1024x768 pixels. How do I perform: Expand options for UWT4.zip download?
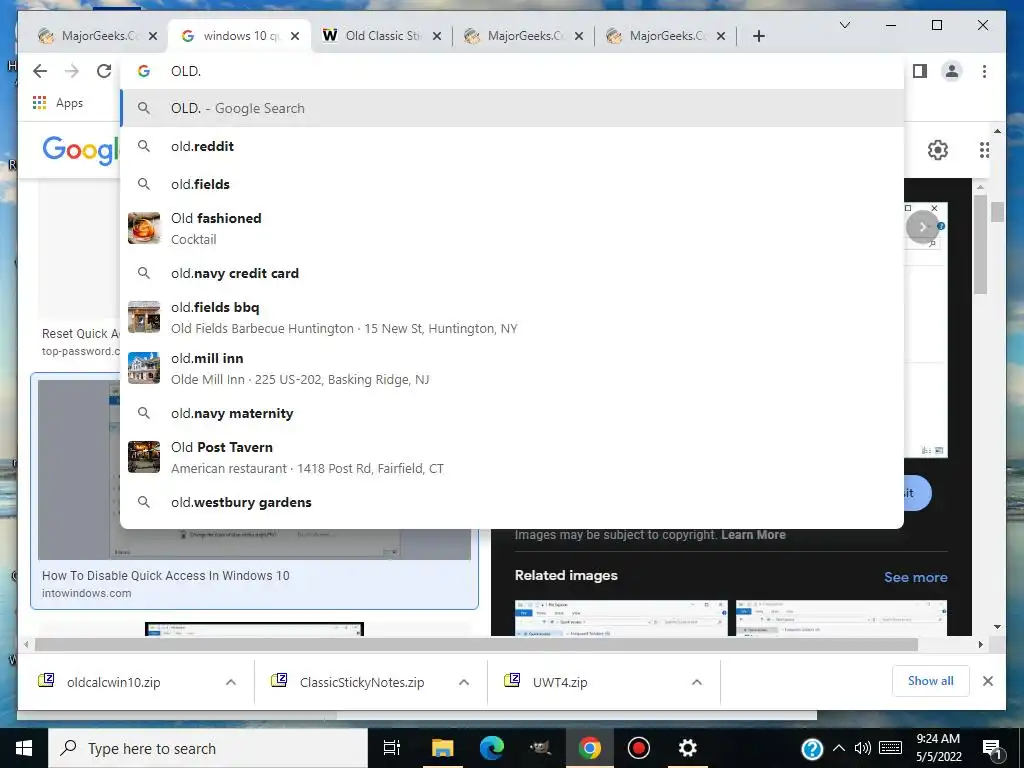click(697, 682)
